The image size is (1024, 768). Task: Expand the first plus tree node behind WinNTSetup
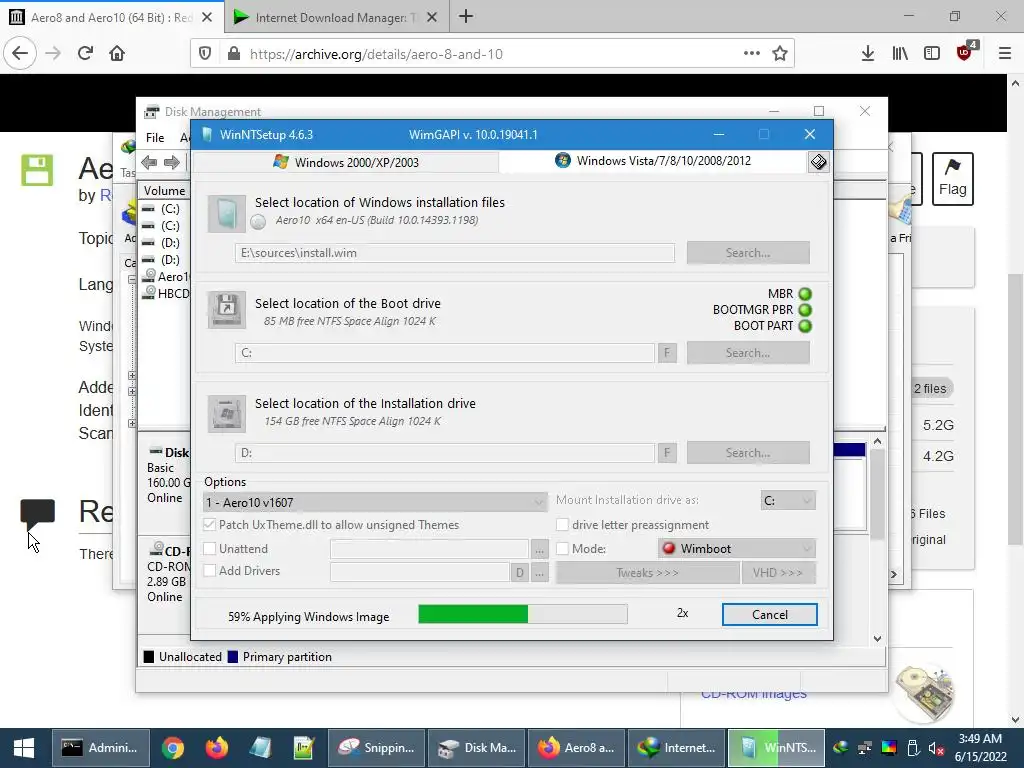(x=132, y=376)
